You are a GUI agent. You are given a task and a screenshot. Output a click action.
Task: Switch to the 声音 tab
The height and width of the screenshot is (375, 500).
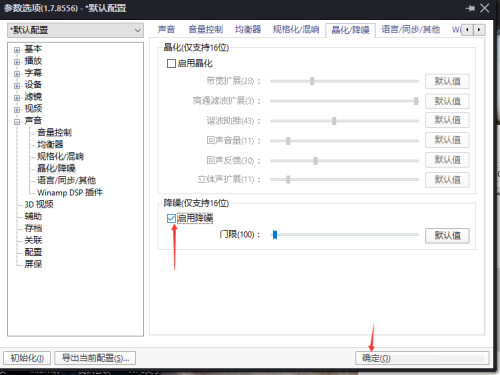pyautogui.click(x=166, y=30)
